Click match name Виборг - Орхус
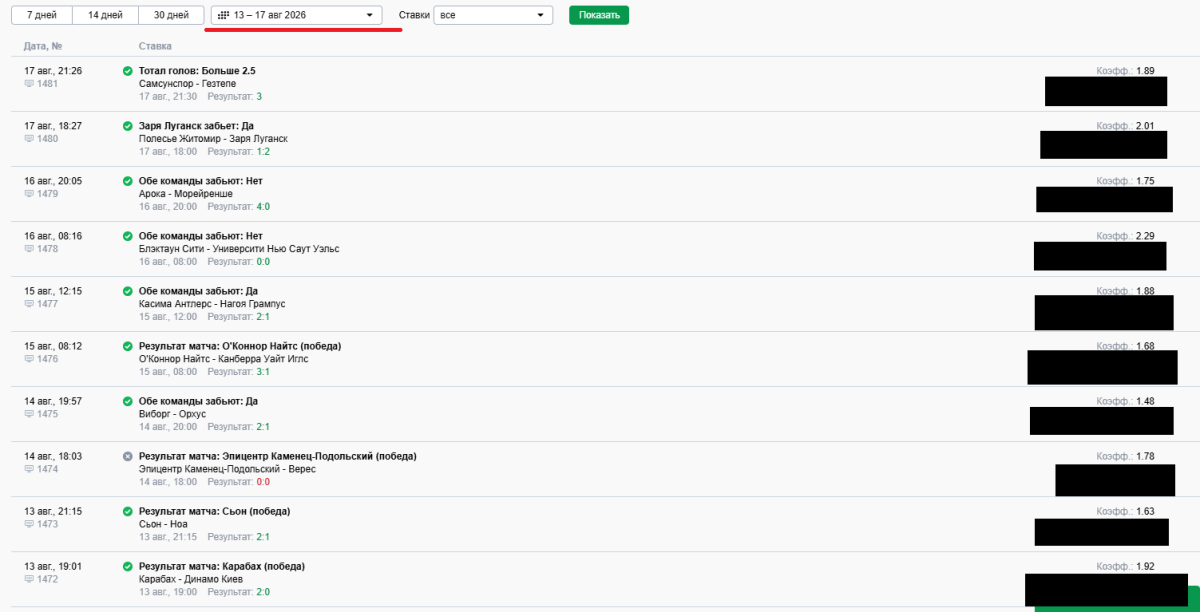The image size is (1200, 612). click(x=172, y=414)
